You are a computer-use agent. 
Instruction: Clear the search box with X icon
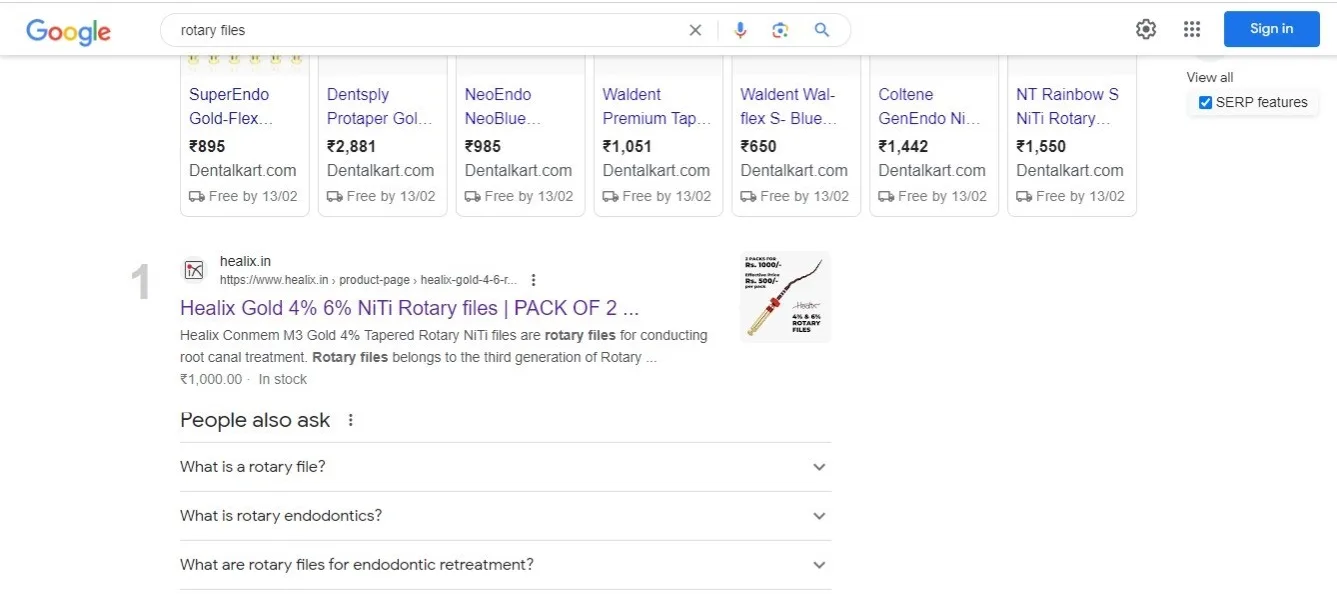pyautogui.click(x=695, y=30)
